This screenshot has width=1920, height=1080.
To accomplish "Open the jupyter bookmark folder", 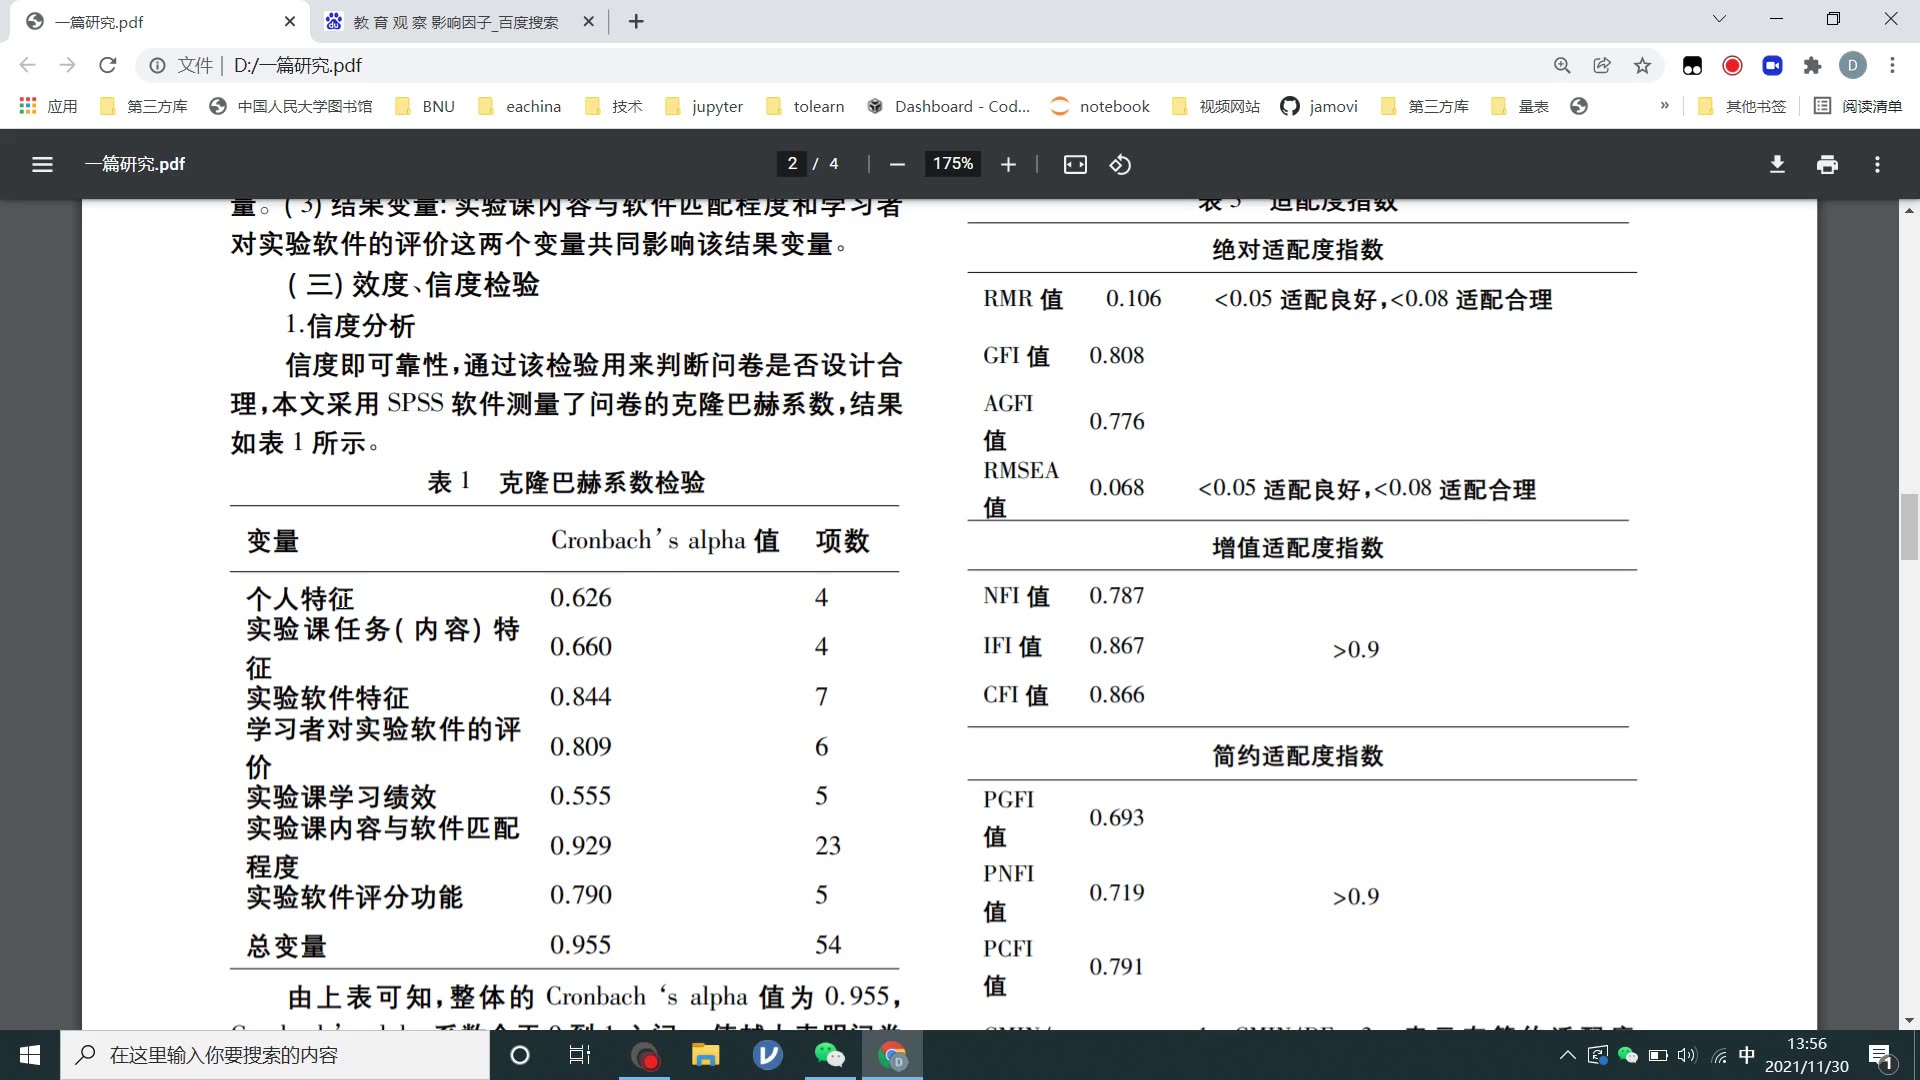I will pyautogui.click(x=704, y=106).
